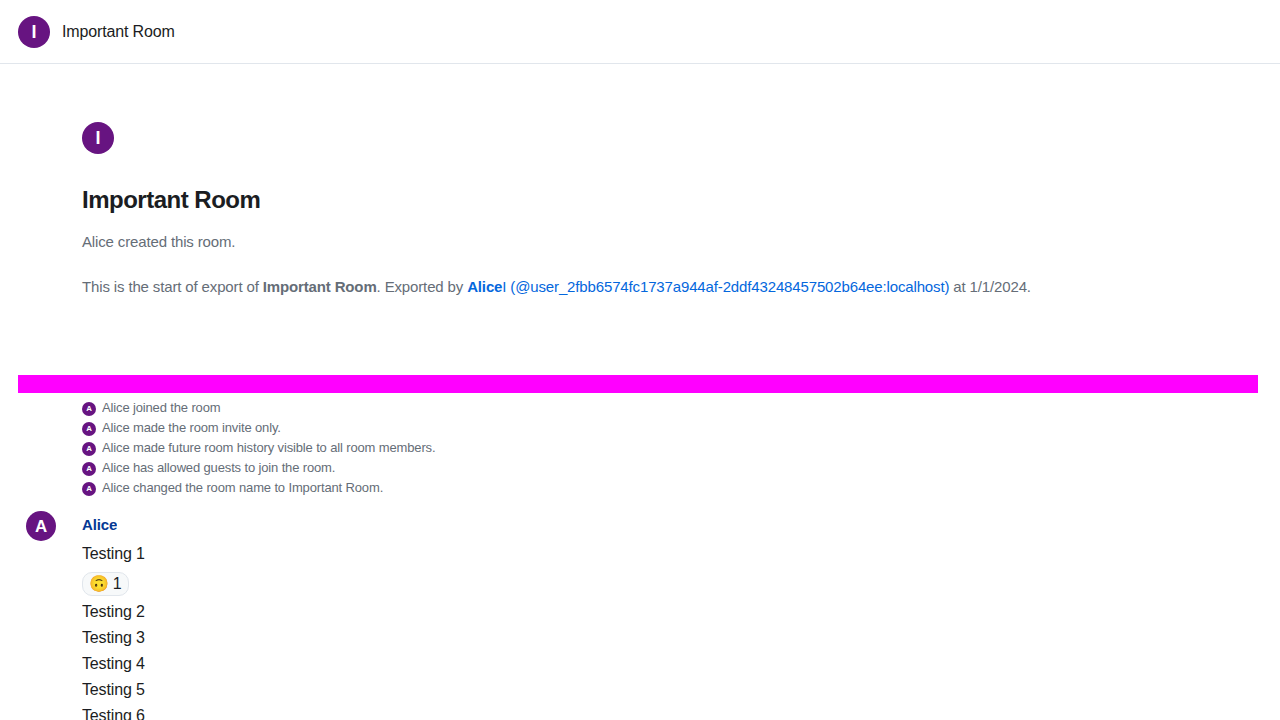Click the blue Alice sender name
Viewport: 1280px width, 720px height.
(x=100, y=525)
